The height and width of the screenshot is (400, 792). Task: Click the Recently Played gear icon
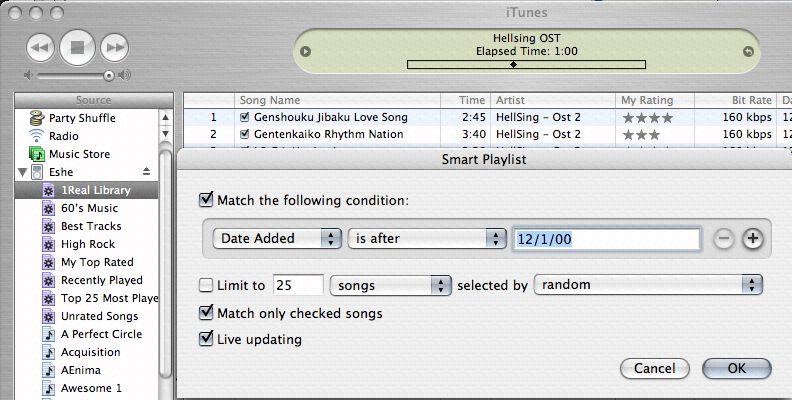[x=48, y=280]
